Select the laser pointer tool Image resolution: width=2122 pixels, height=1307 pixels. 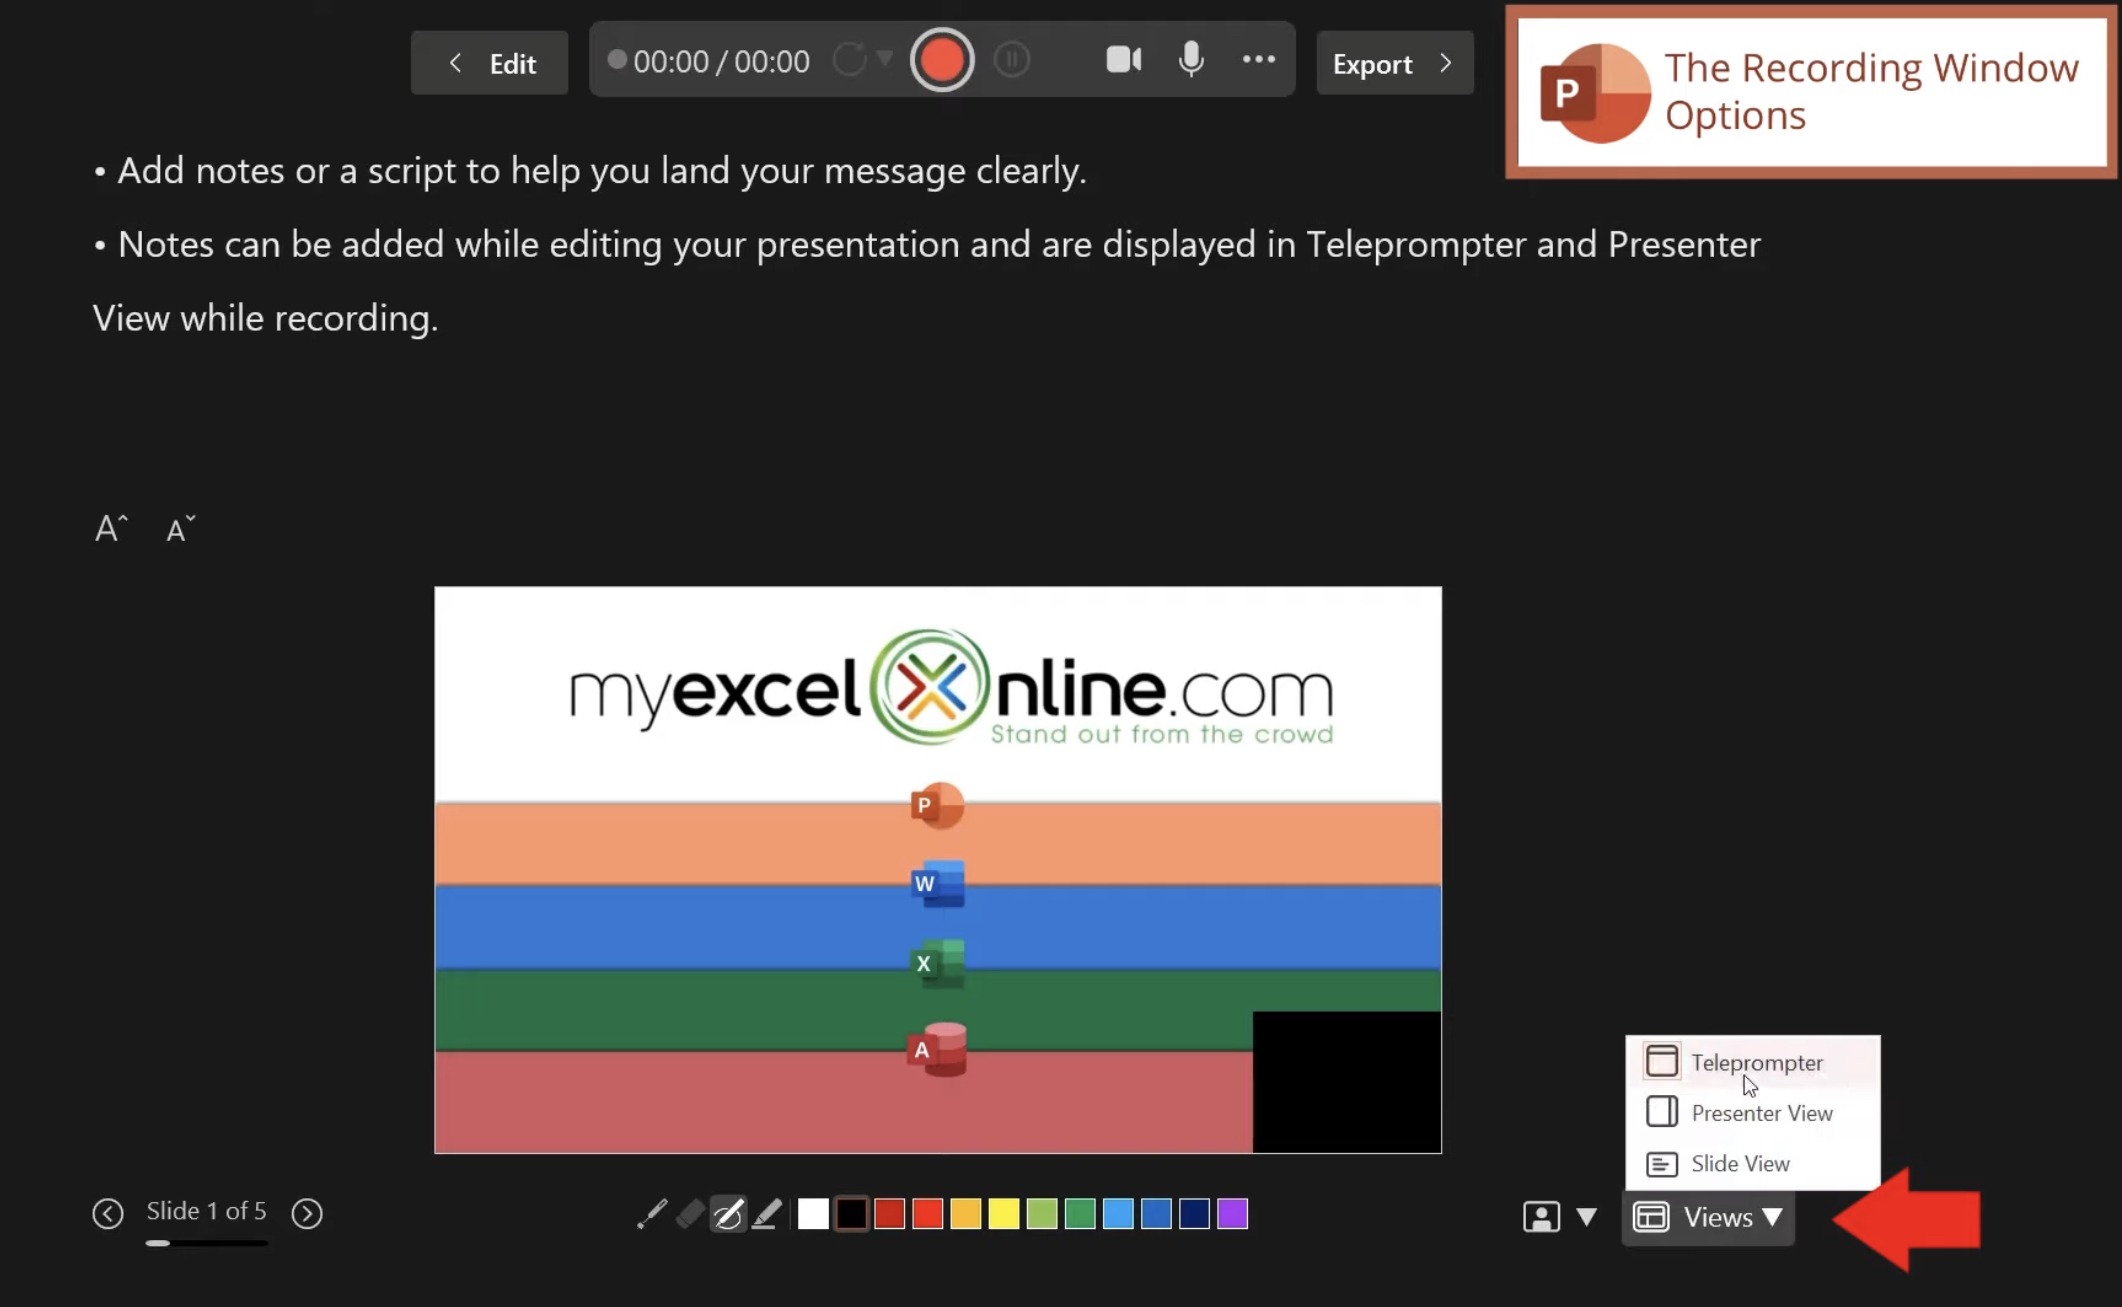652,1214
